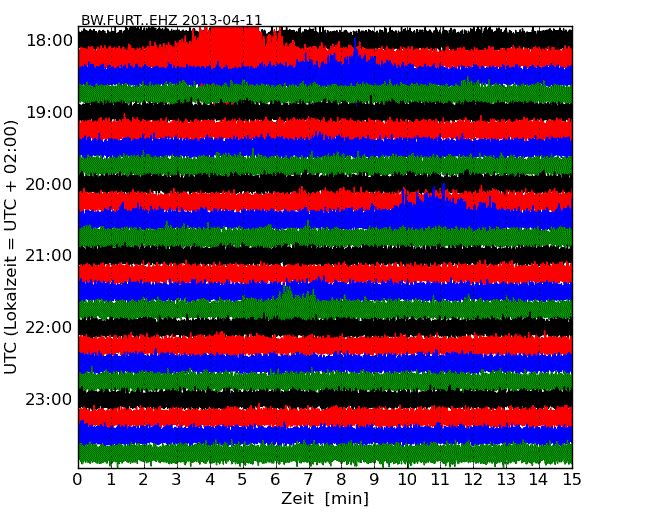Click x-axis tick label 2
The width and height of the screenshot is (650, 520).
[x=143, y=479]
